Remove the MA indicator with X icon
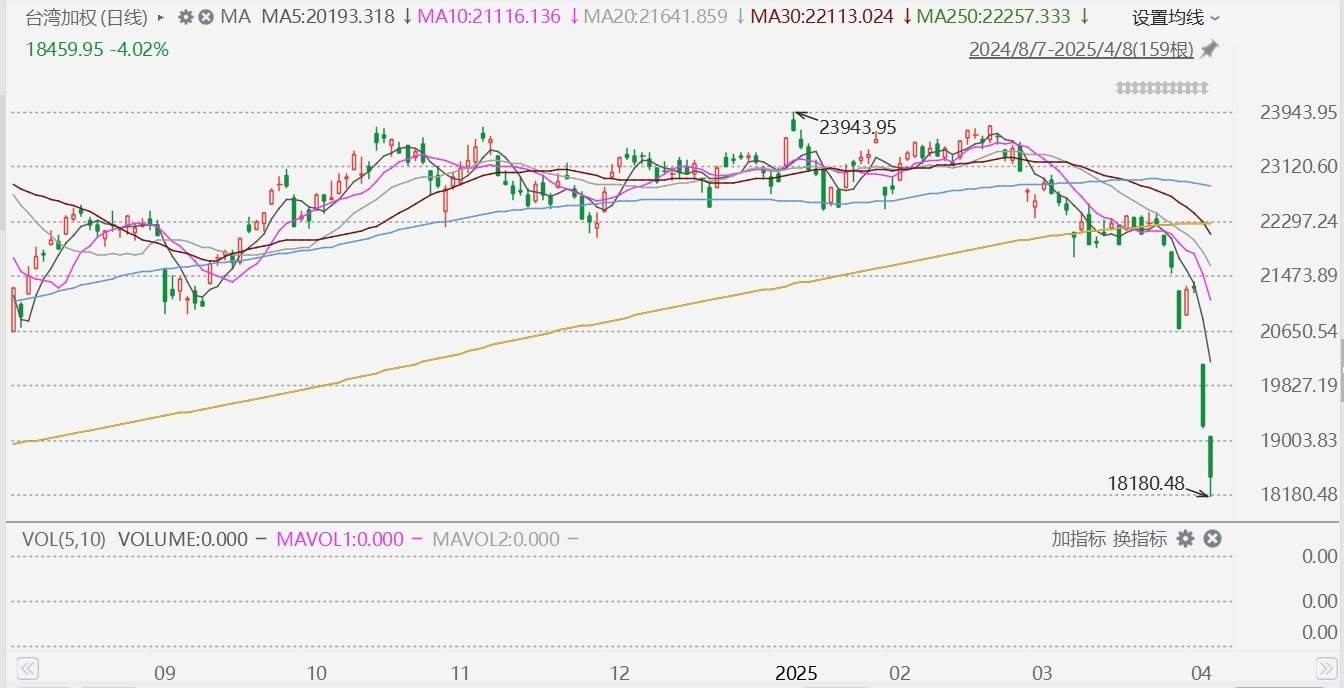Image resolution: width=1344 pixels, height=688 pixels. point(206,17)
